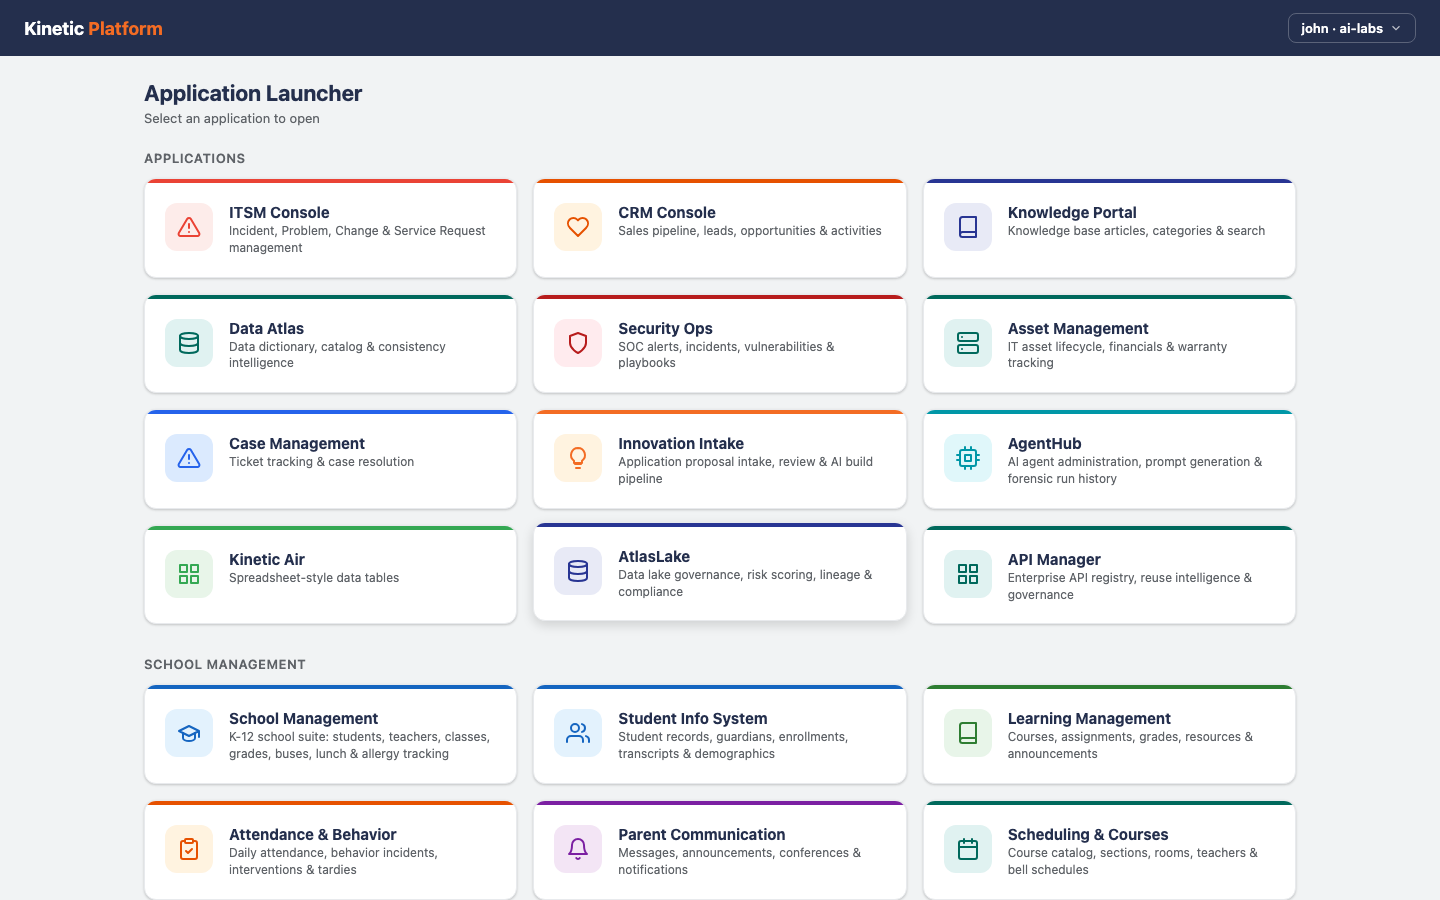Click the Attendance & Behavior clipboard icon

pyautogui.click(x=189, y=848)
